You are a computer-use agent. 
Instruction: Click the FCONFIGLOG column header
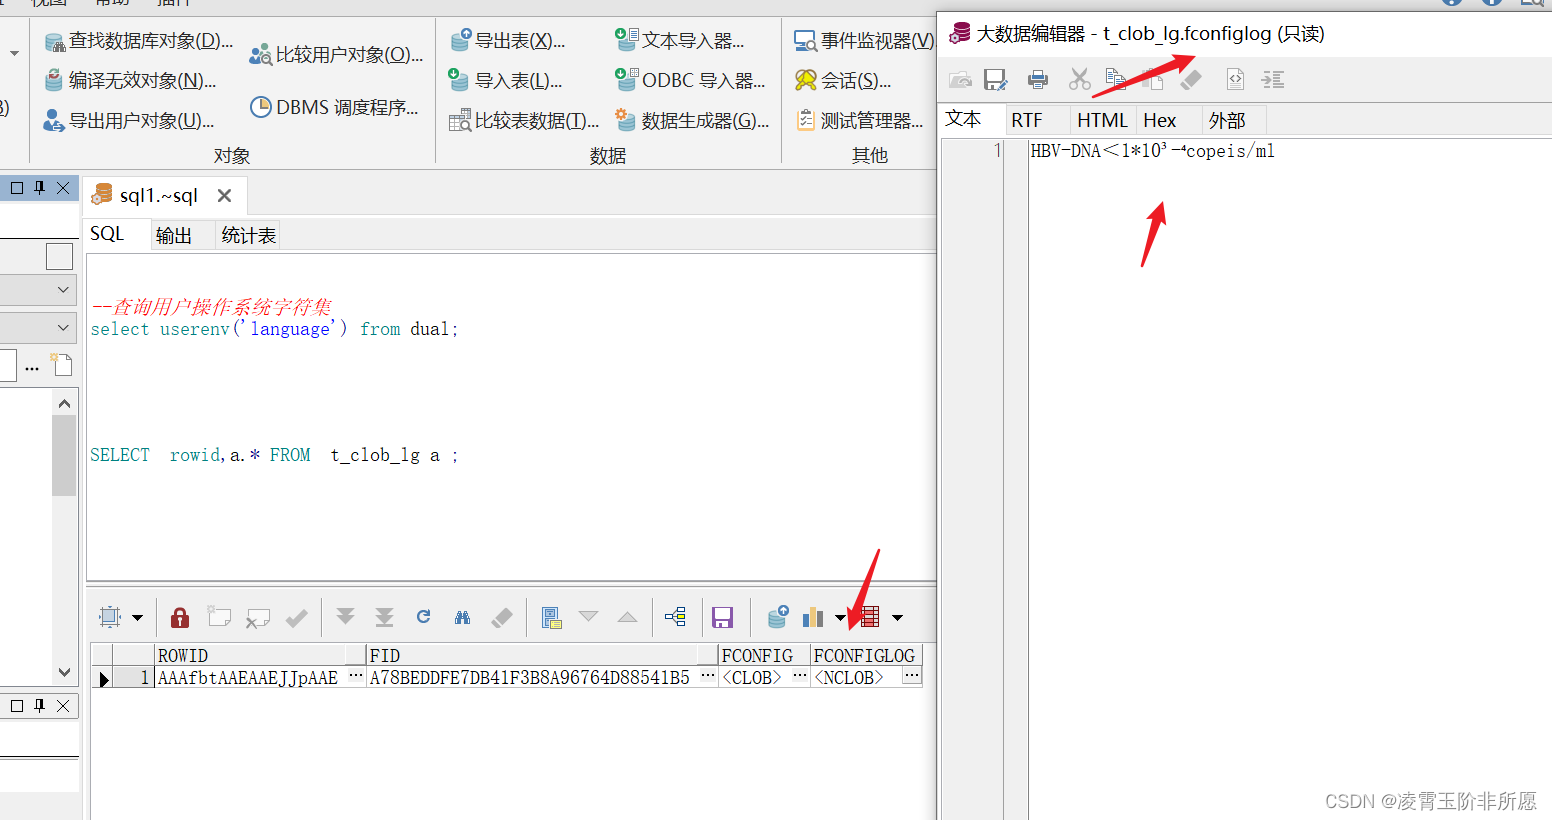pos(865,656)
